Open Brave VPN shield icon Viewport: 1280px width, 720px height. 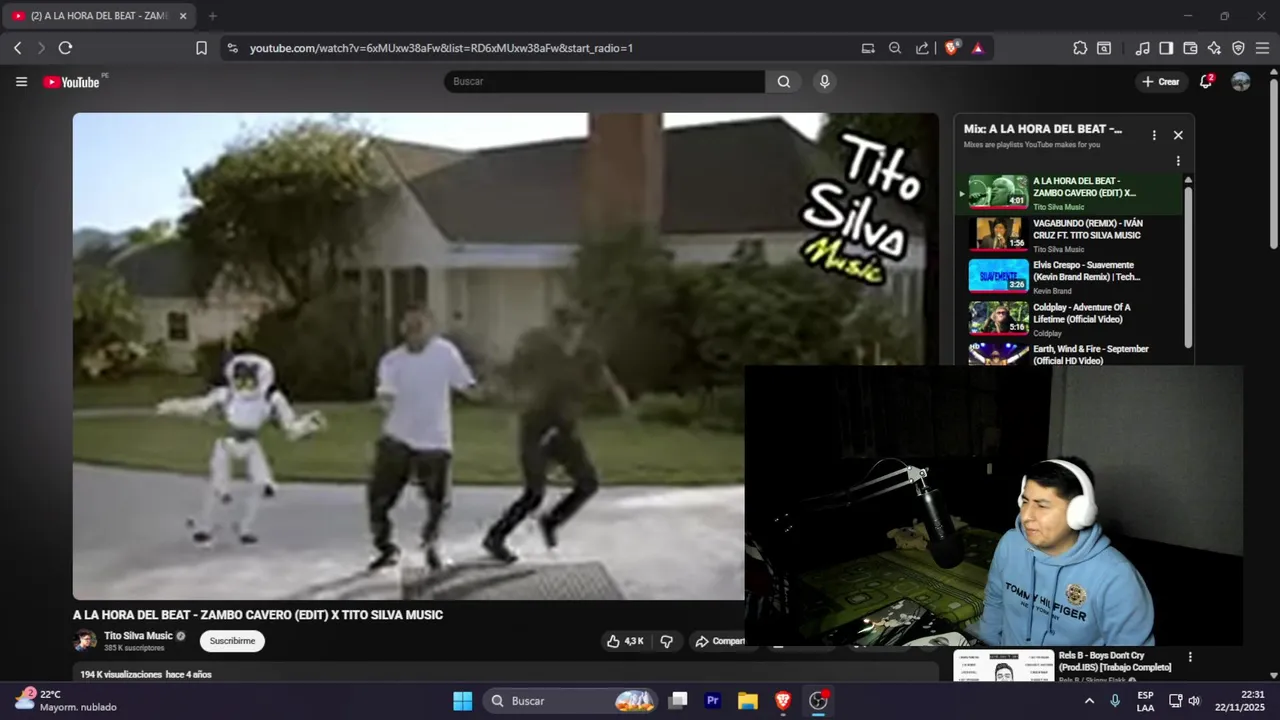[1238, 48]
